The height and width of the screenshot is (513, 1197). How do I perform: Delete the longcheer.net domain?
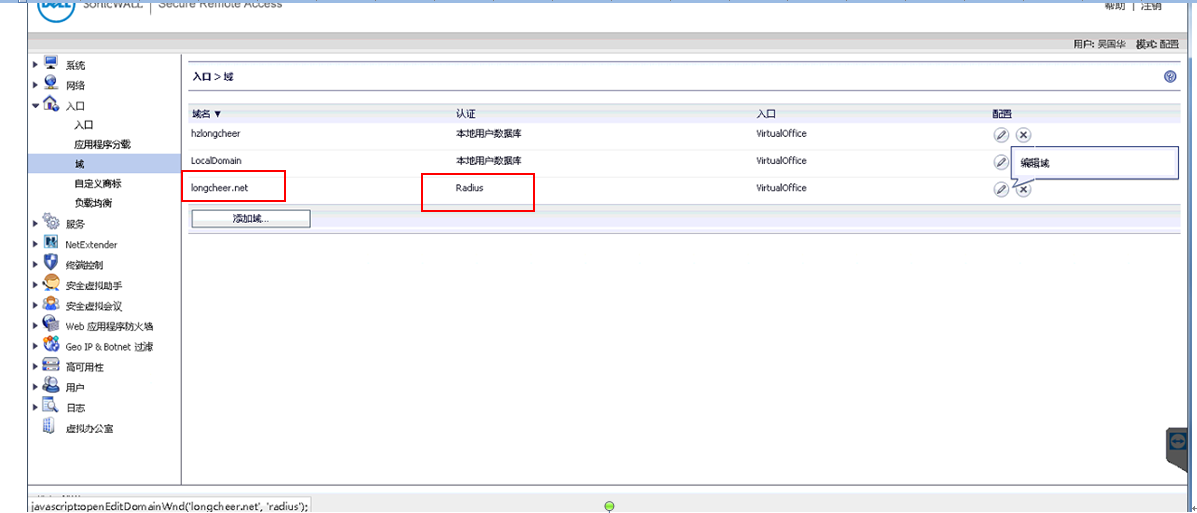click(1023, 190)
